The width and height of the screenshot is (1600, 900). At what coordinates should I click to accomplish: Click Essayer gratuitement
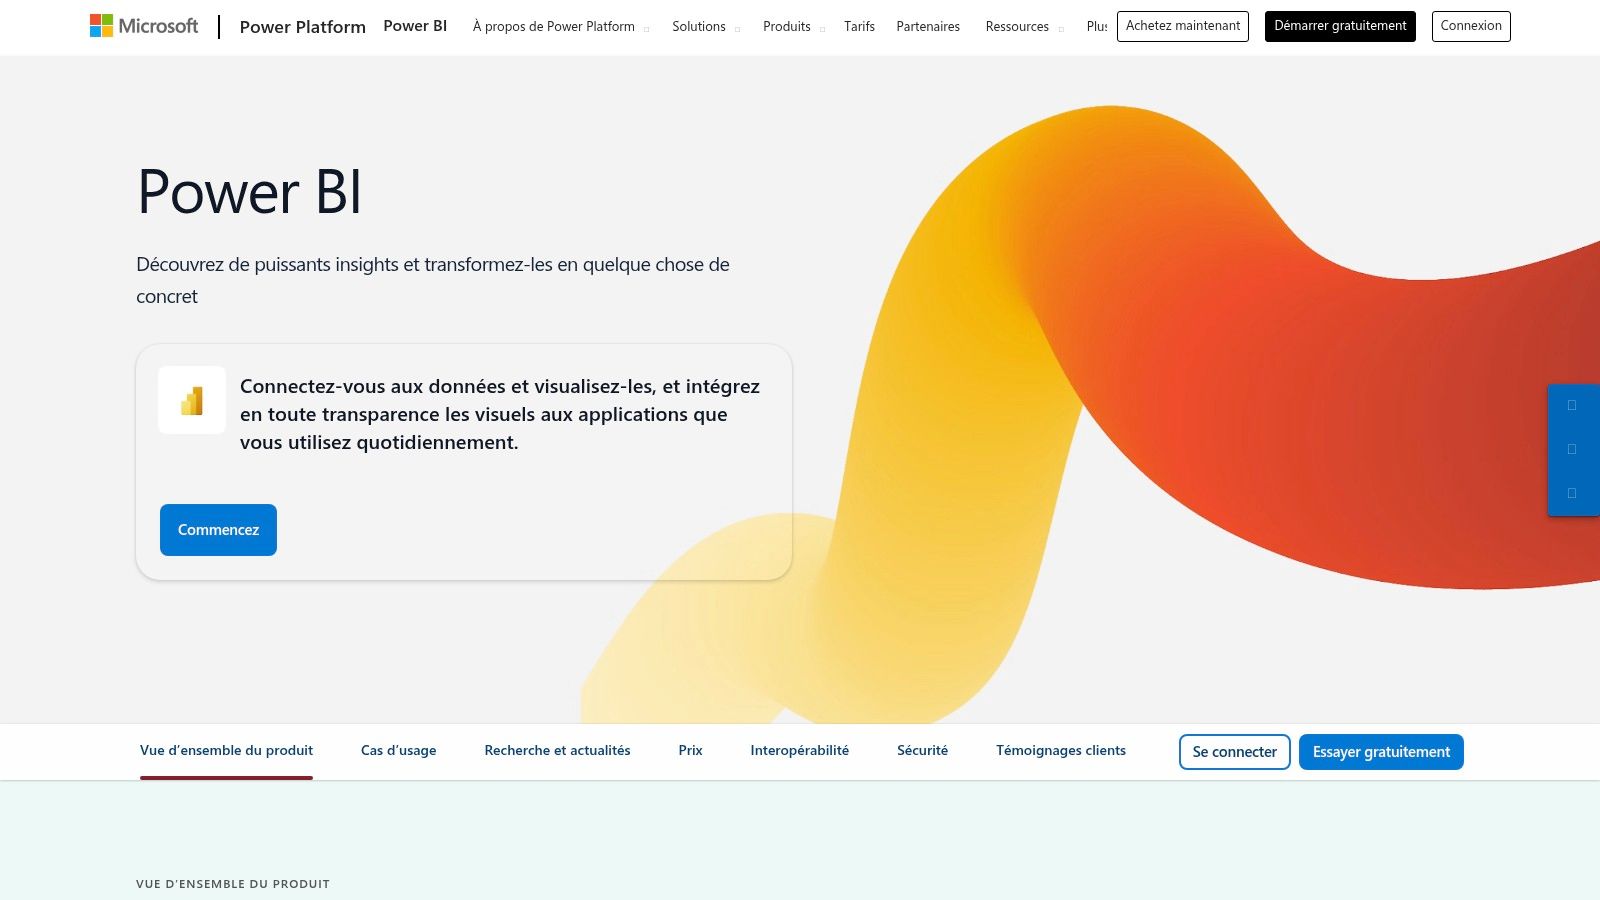click(x=1381, y=751)
